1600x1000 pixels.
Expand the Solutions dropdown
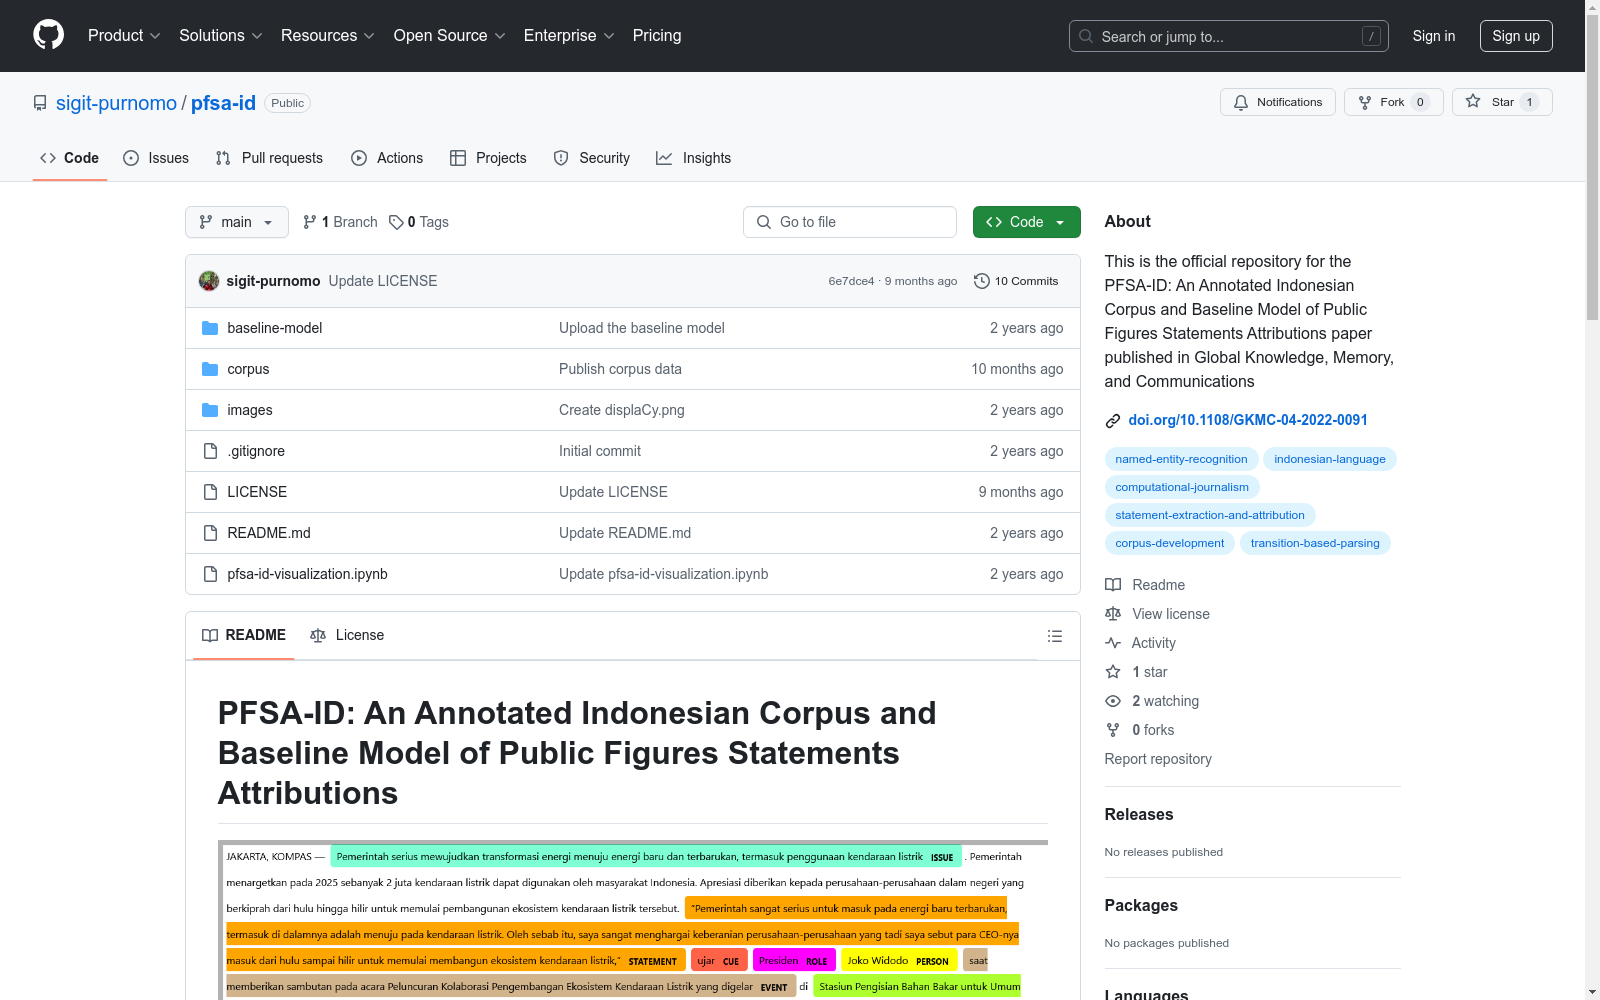221,35
